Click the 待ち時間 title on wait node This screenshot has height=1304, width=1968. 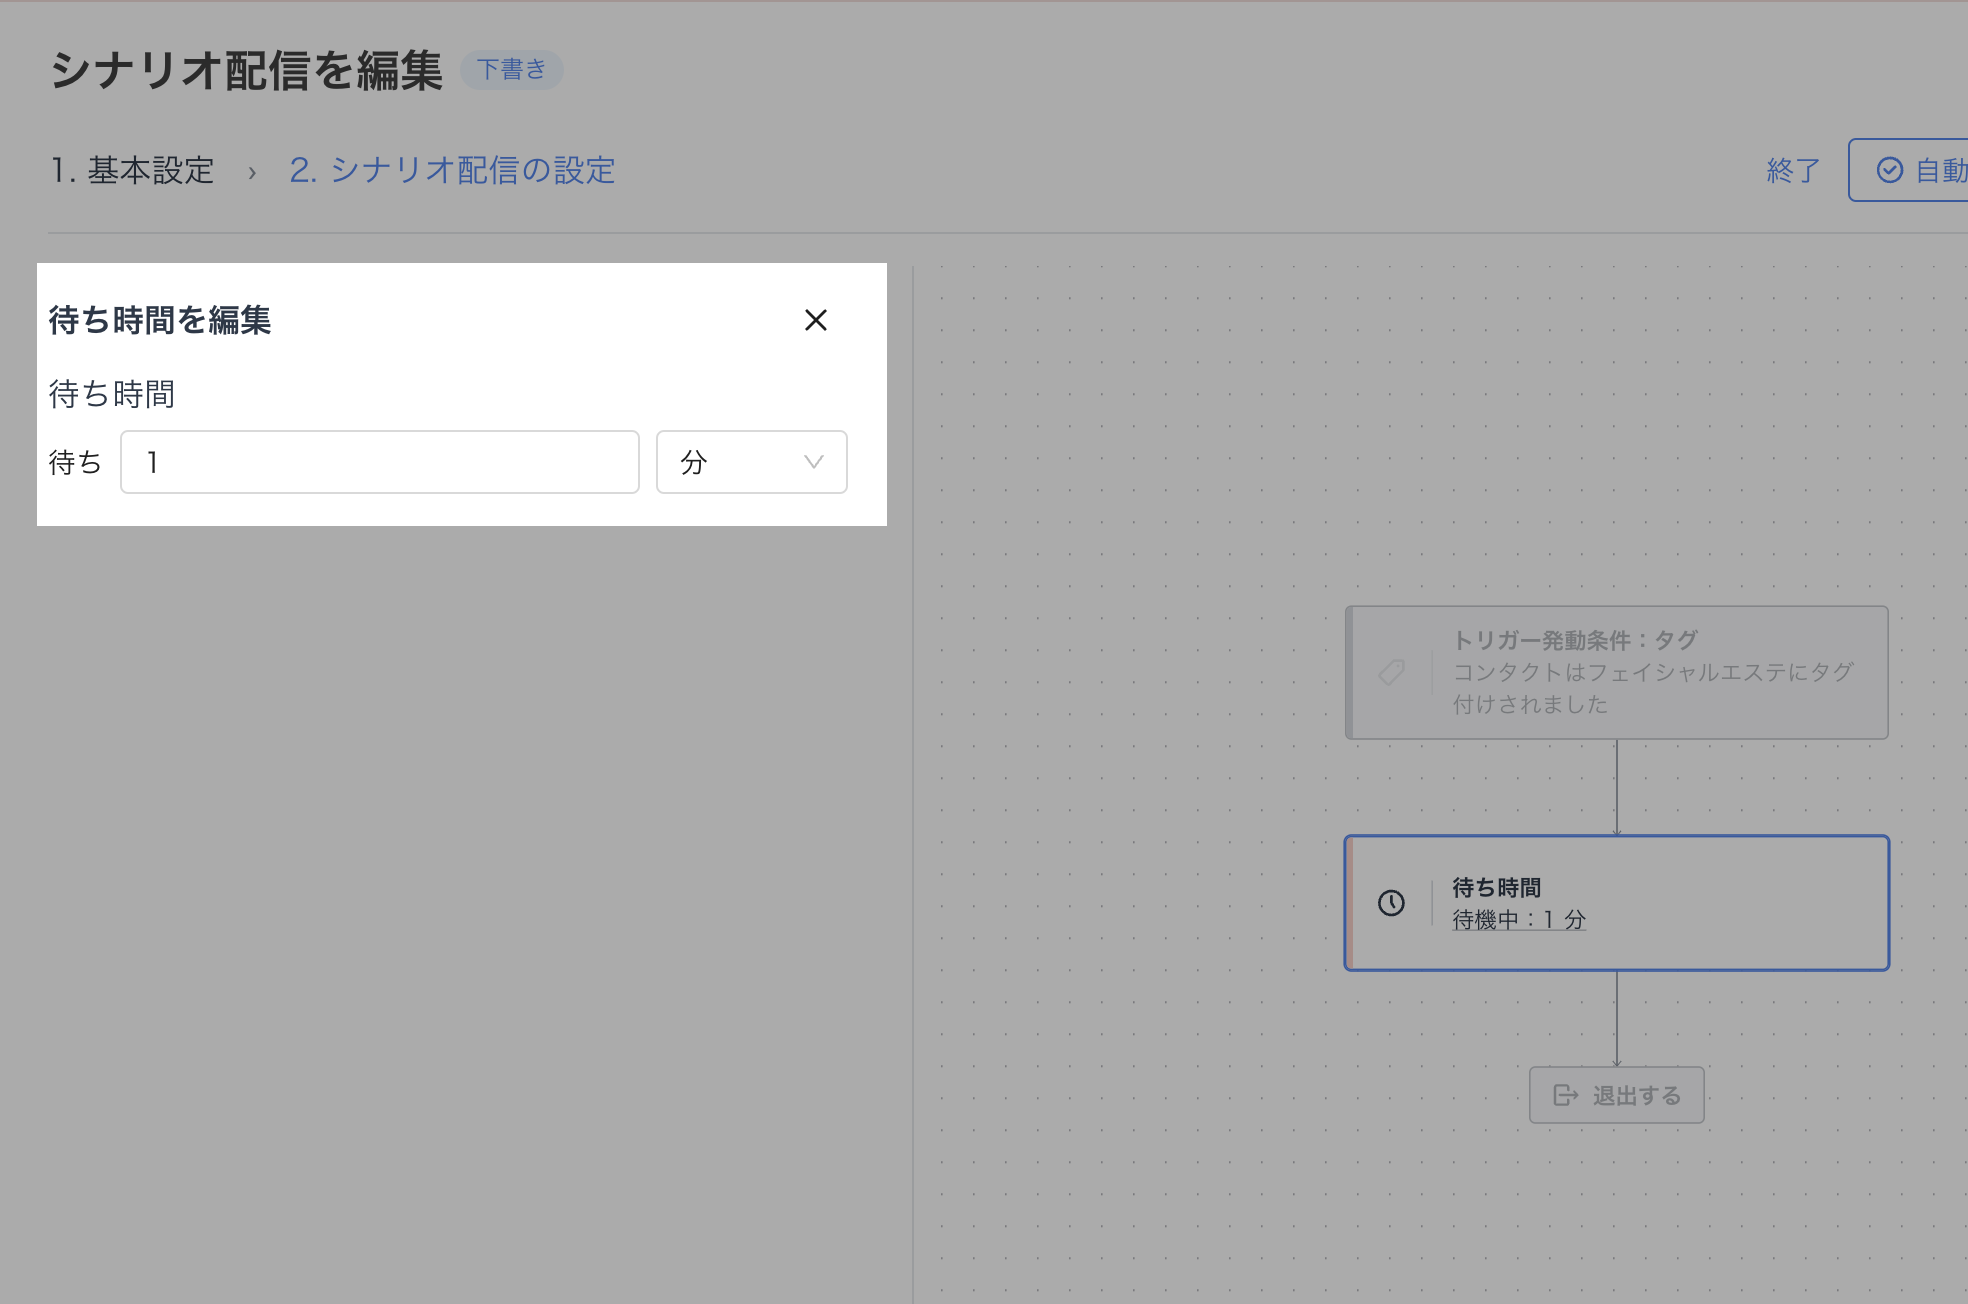coord(1496,887)
